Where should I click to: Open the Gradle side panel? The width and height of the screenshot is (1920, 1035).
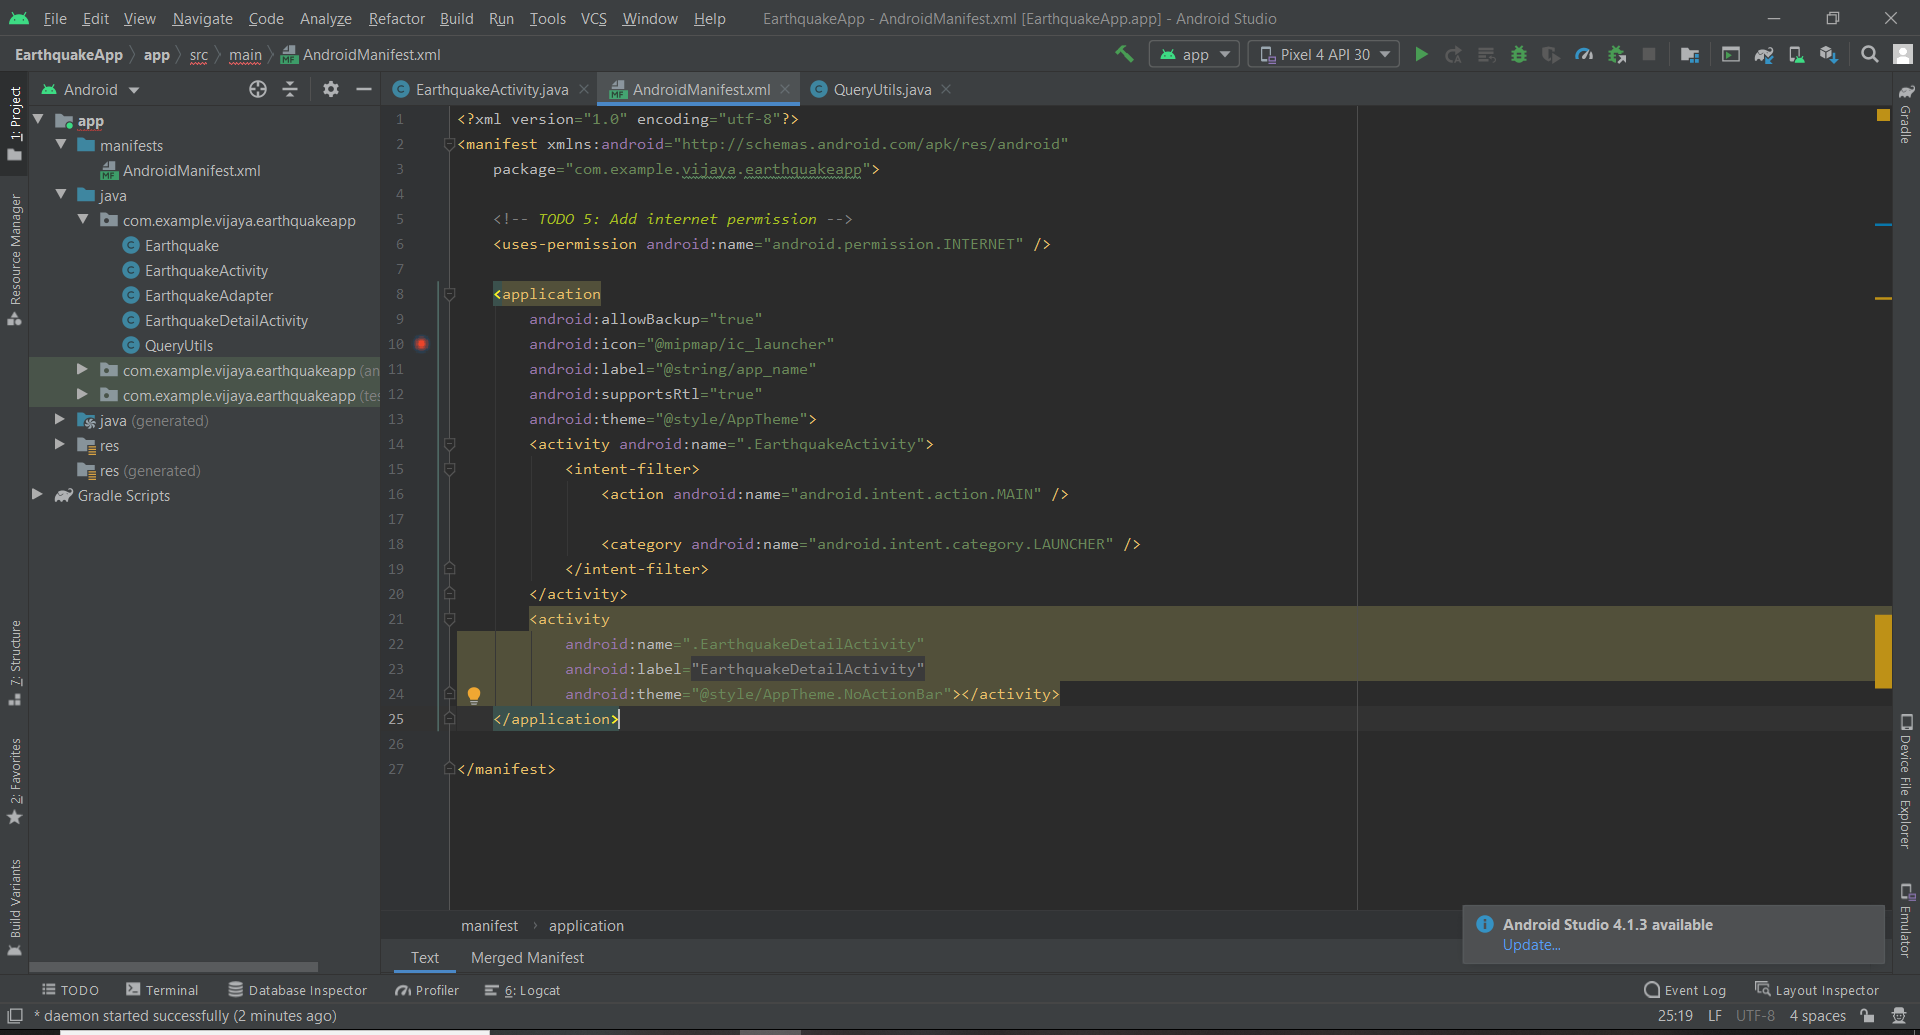1906,115
